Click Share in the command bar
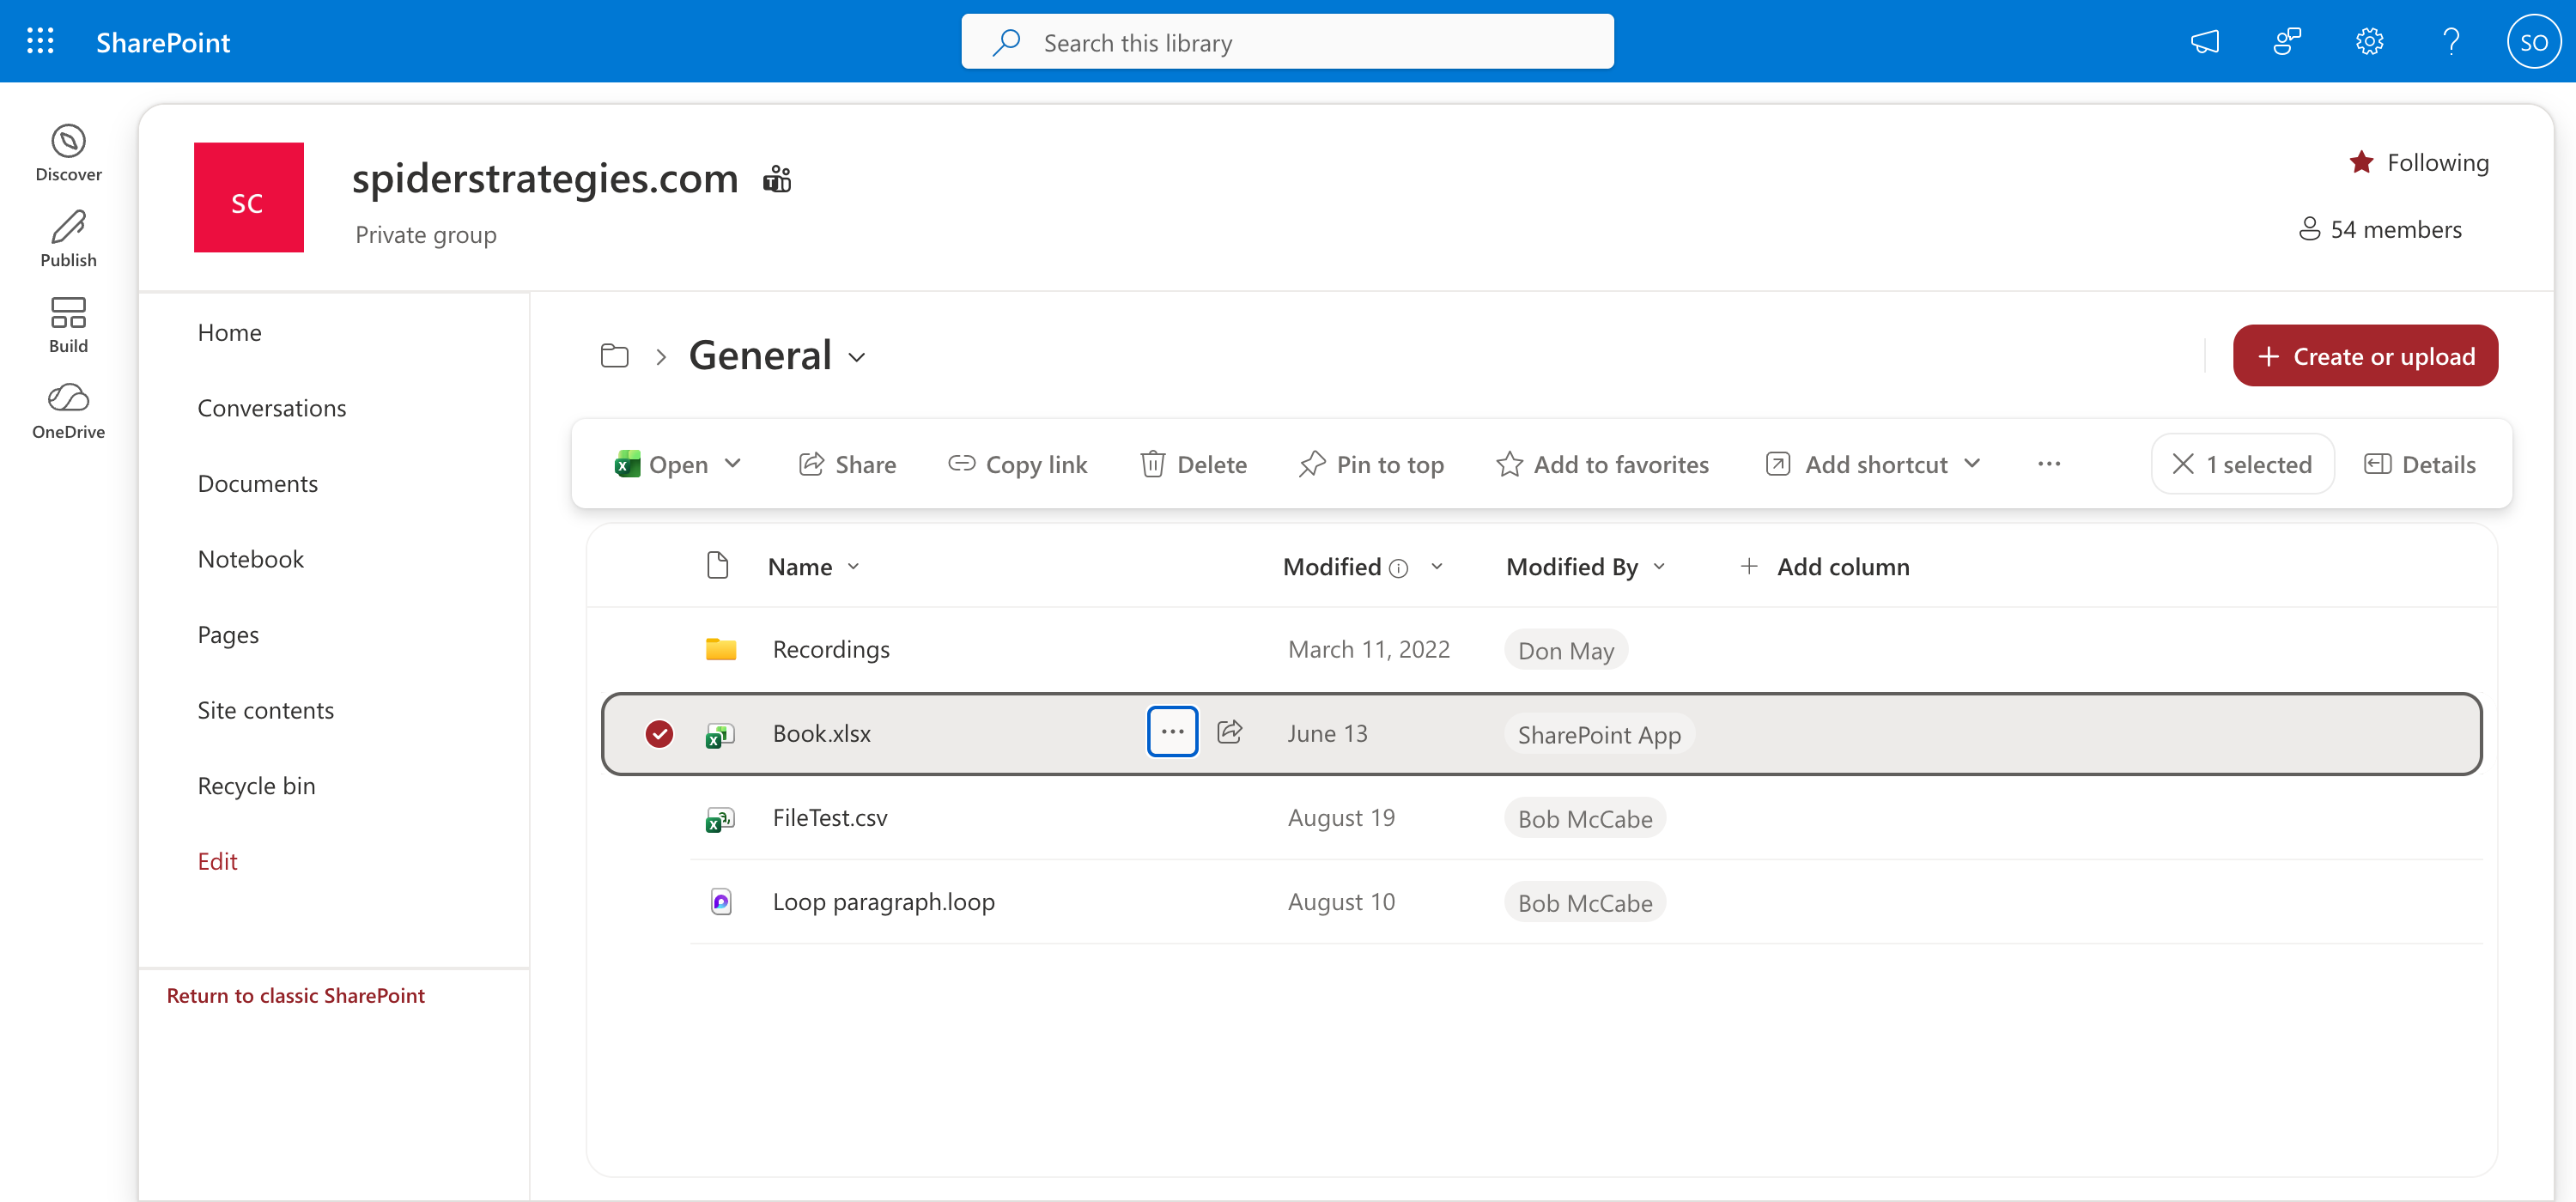 847,464
